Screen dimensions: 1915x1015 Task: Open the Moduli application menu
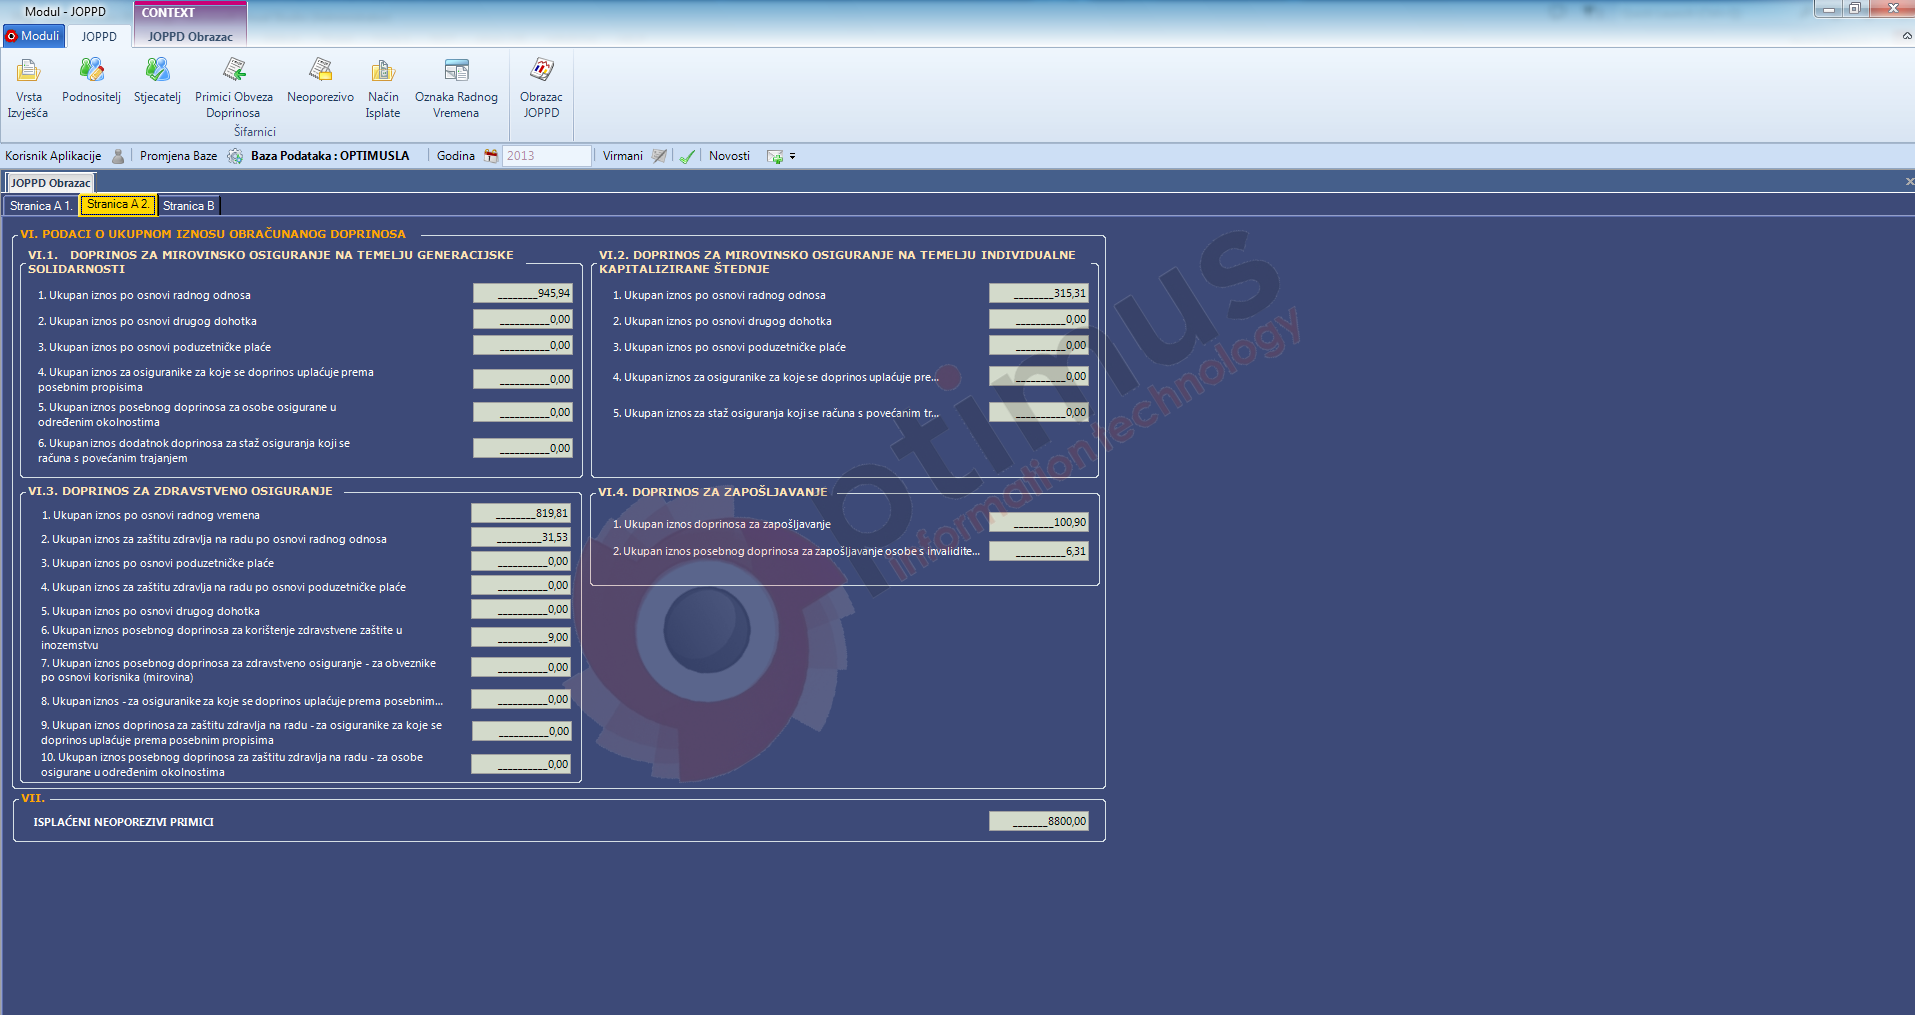click(x=33, y=36)
